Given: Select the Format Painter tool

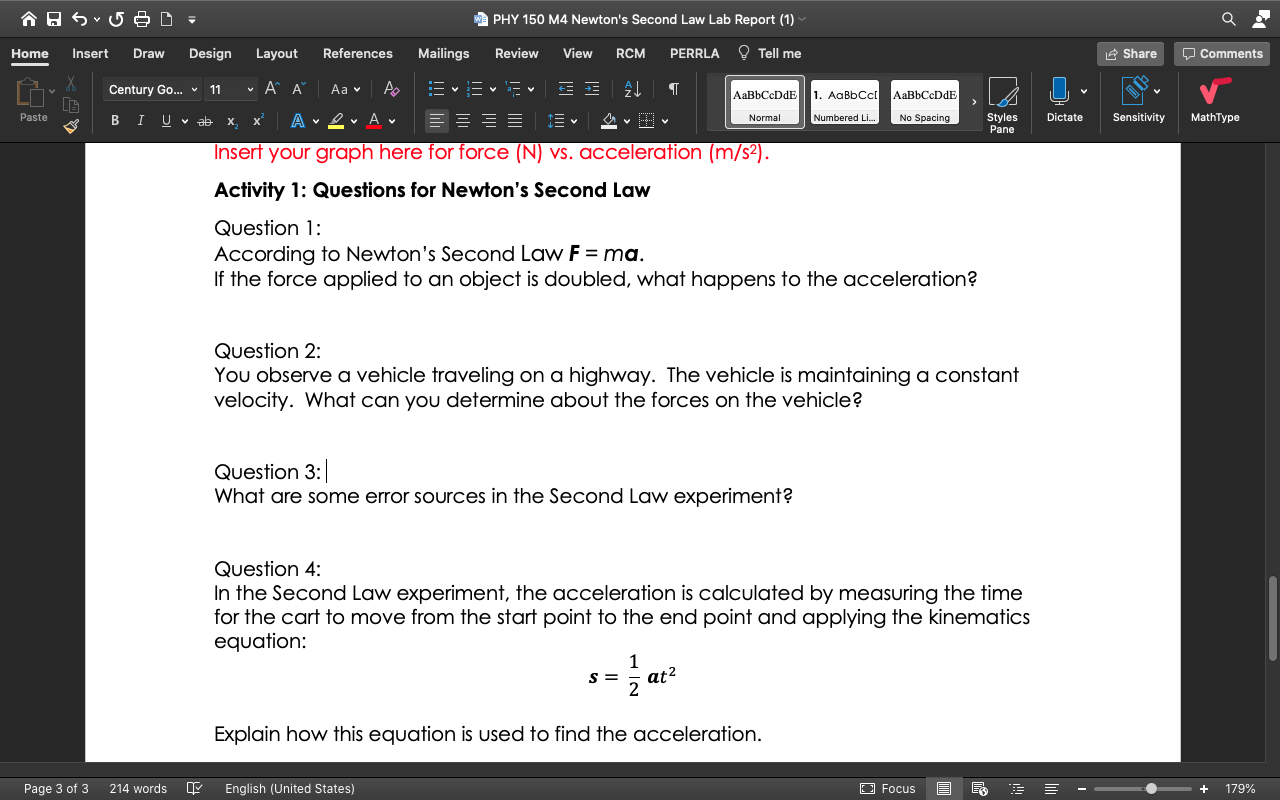Looking at the screenshot, I should [x=70, y=126].
